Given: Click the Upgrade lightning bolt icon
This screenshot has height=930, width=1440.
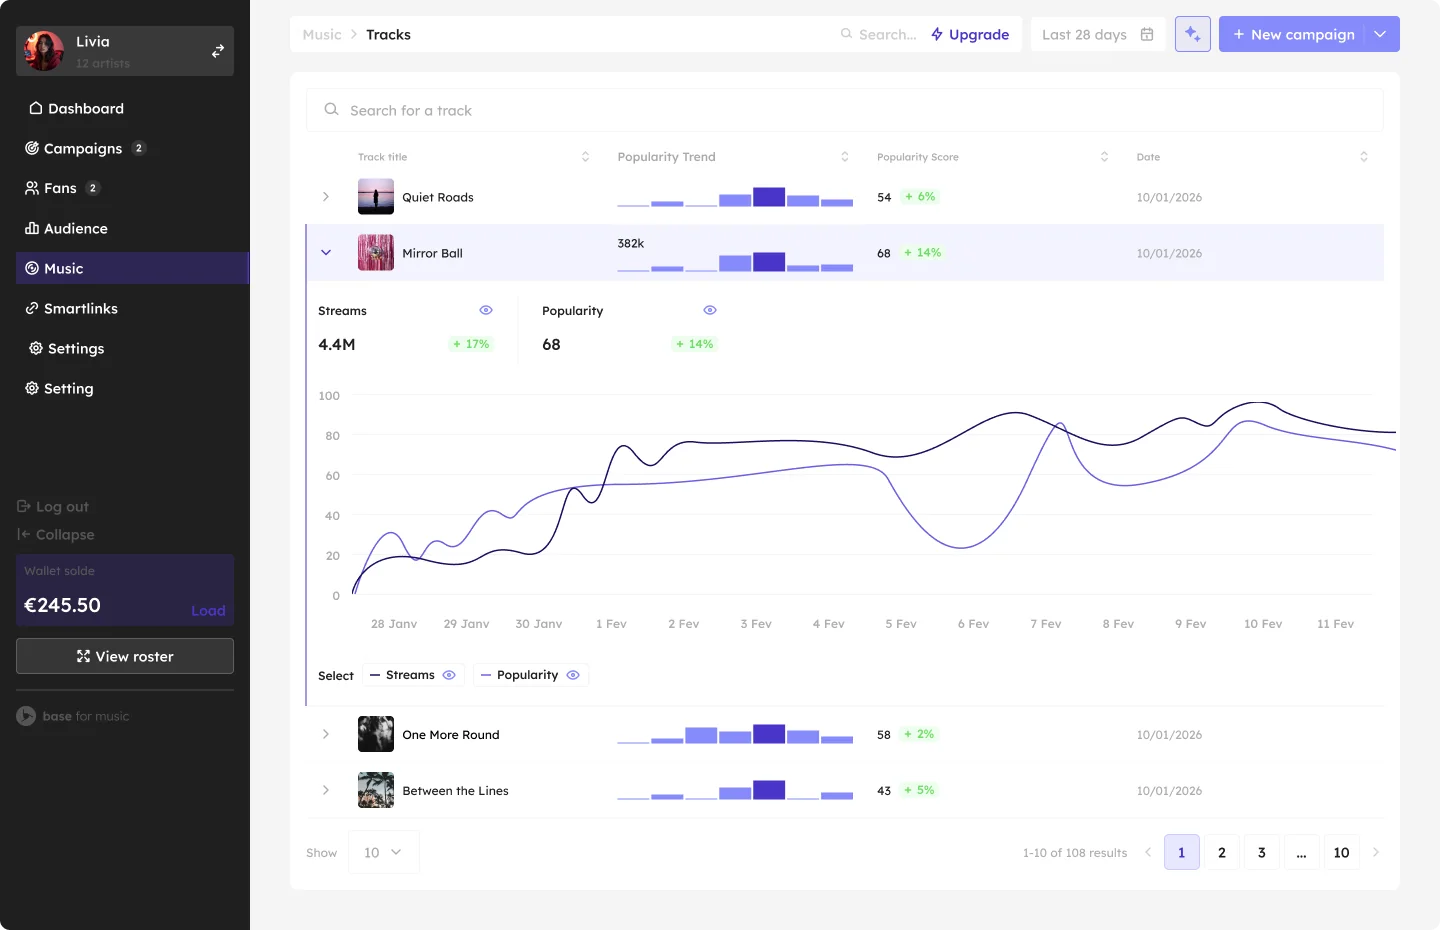Looking at the screenshot, I should [937, 34].
